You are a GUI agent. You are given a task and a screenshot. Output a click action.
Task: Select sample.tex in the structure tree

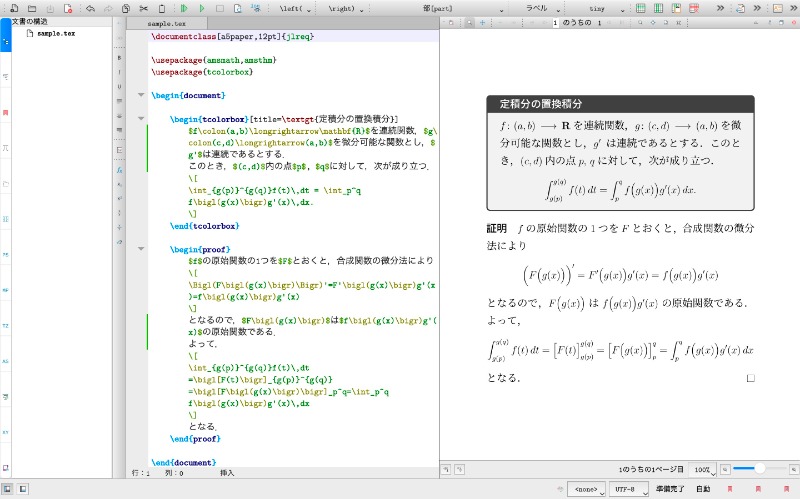[x=55, y=33]
